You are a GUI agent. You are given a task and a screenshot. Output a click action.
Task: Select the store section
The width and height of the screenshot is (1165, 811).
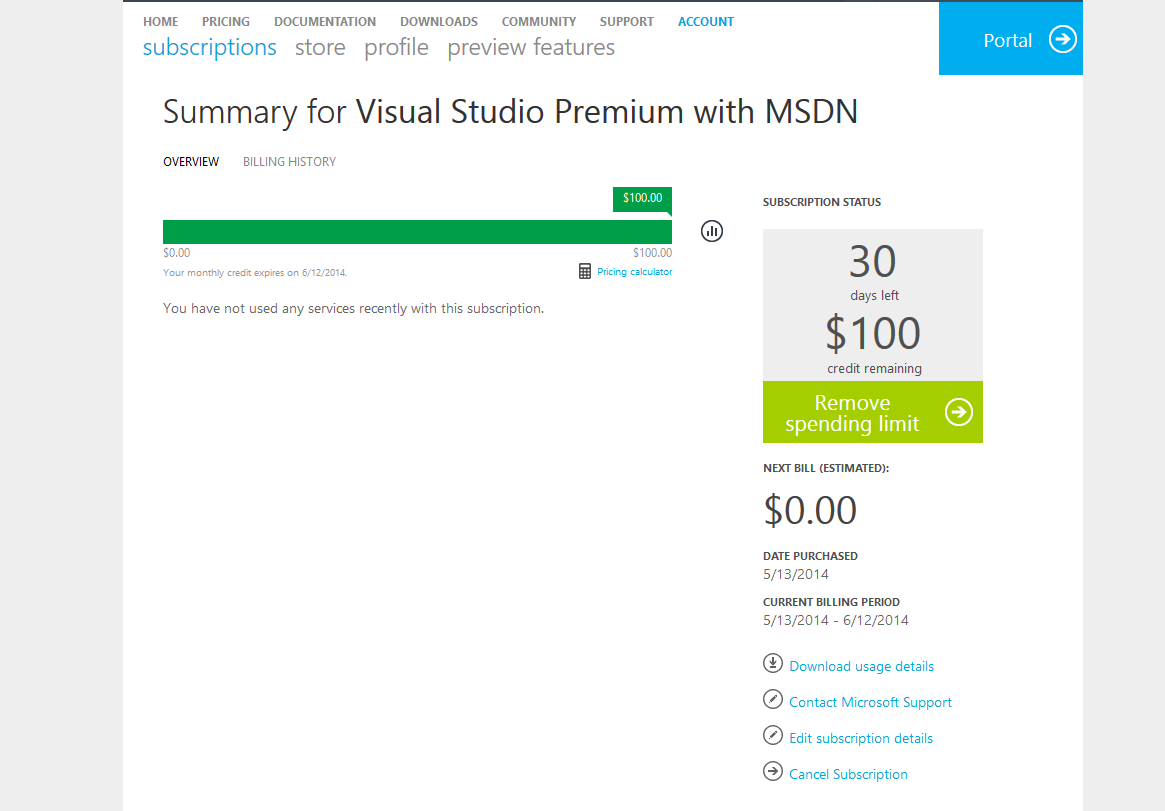tap(320, 47)
